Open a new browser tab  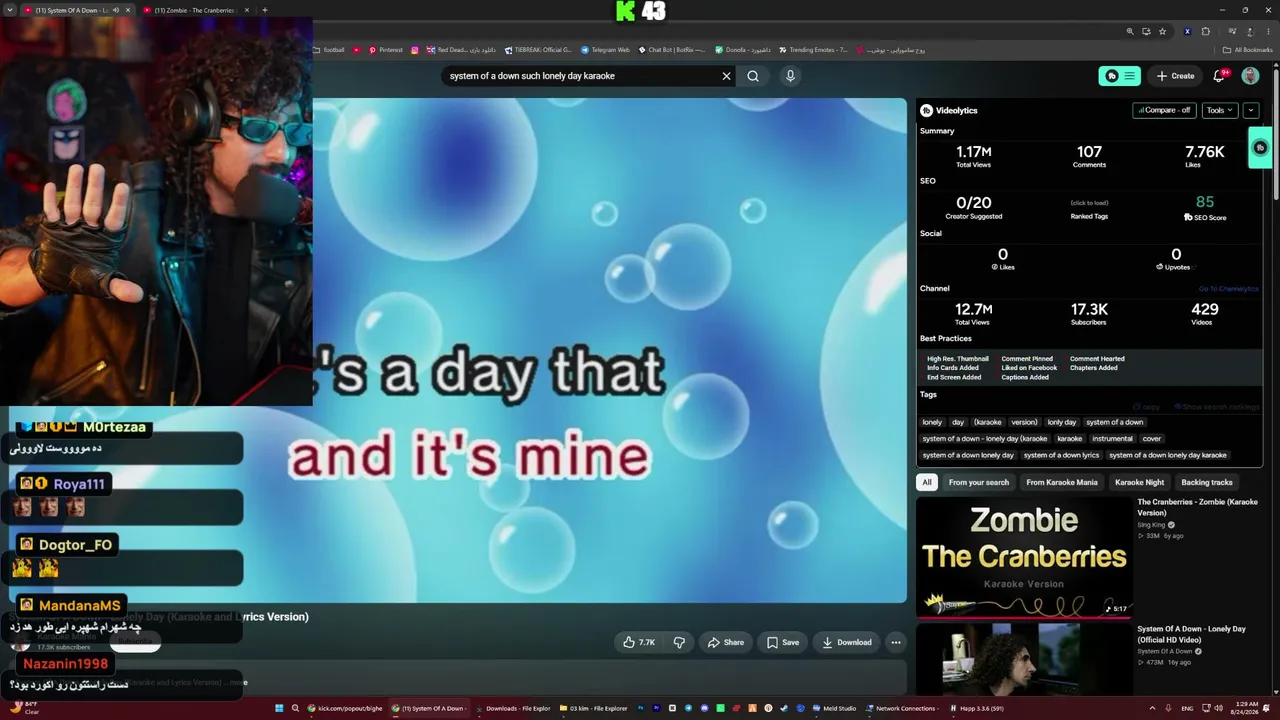(x=264, y=10)
